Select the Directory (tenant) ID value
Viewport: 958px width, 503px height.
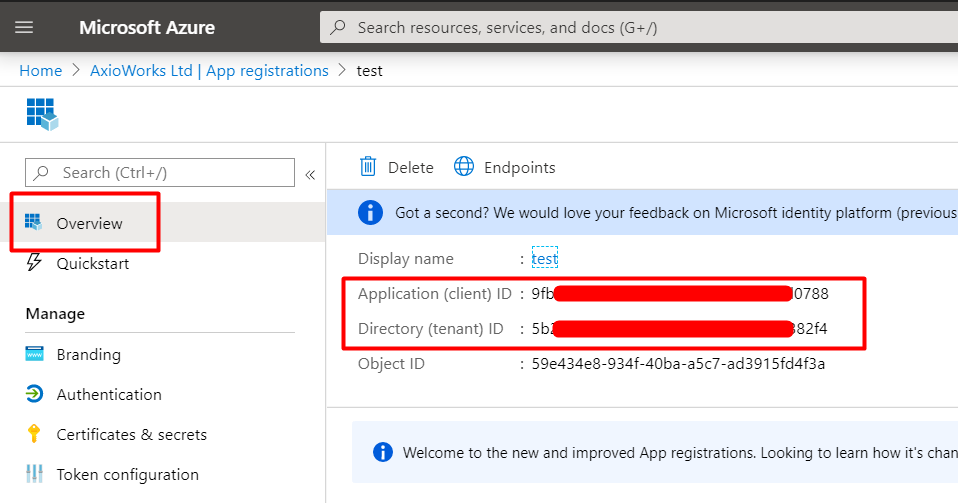(679, 329)
